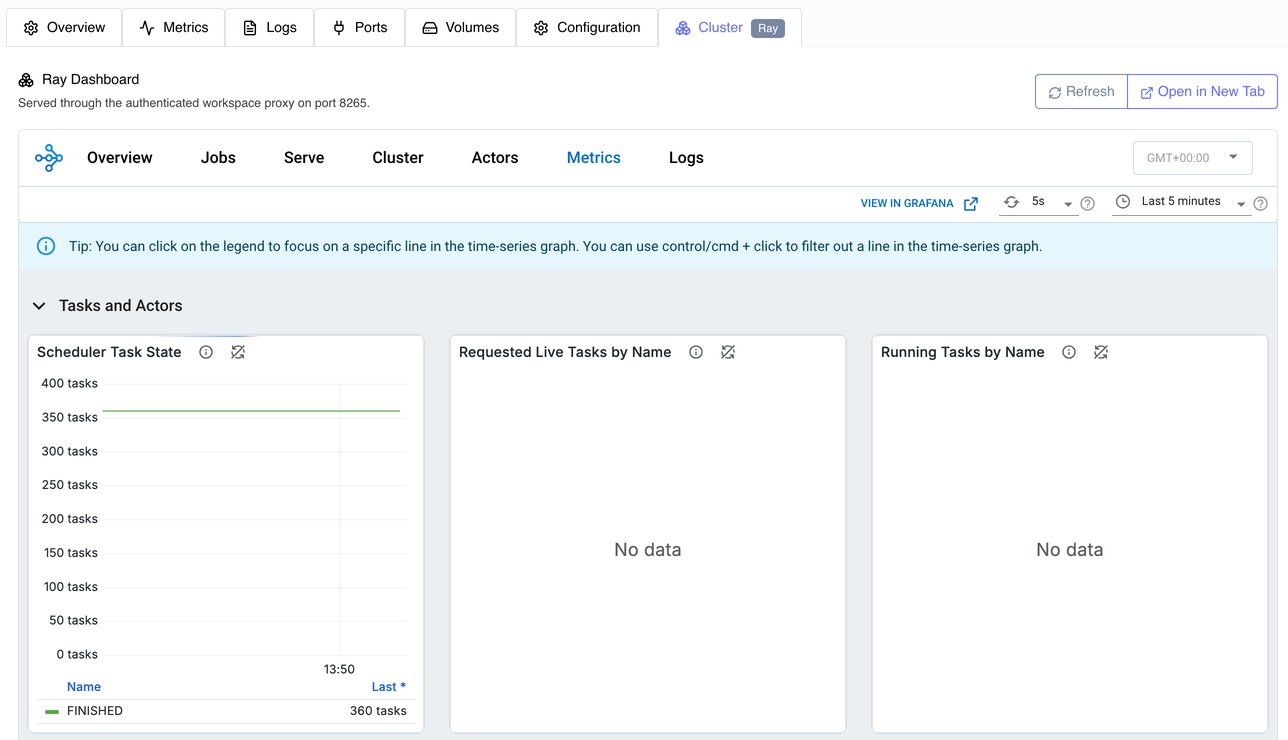The width and height of the screenshot is (1288, 740).
Task: Open Cluster in the Ray dashboard navbar
Action: point(398,158)
